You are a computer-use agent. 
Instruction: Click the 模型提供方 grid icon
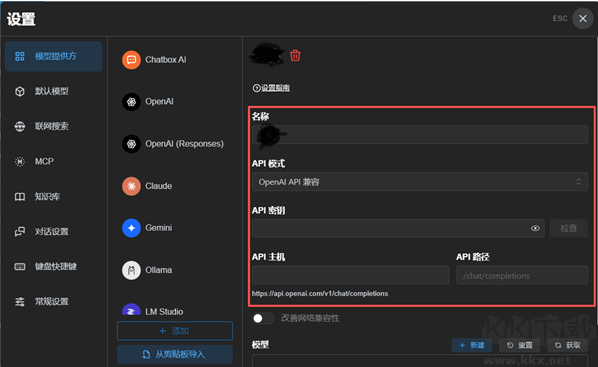20,56
